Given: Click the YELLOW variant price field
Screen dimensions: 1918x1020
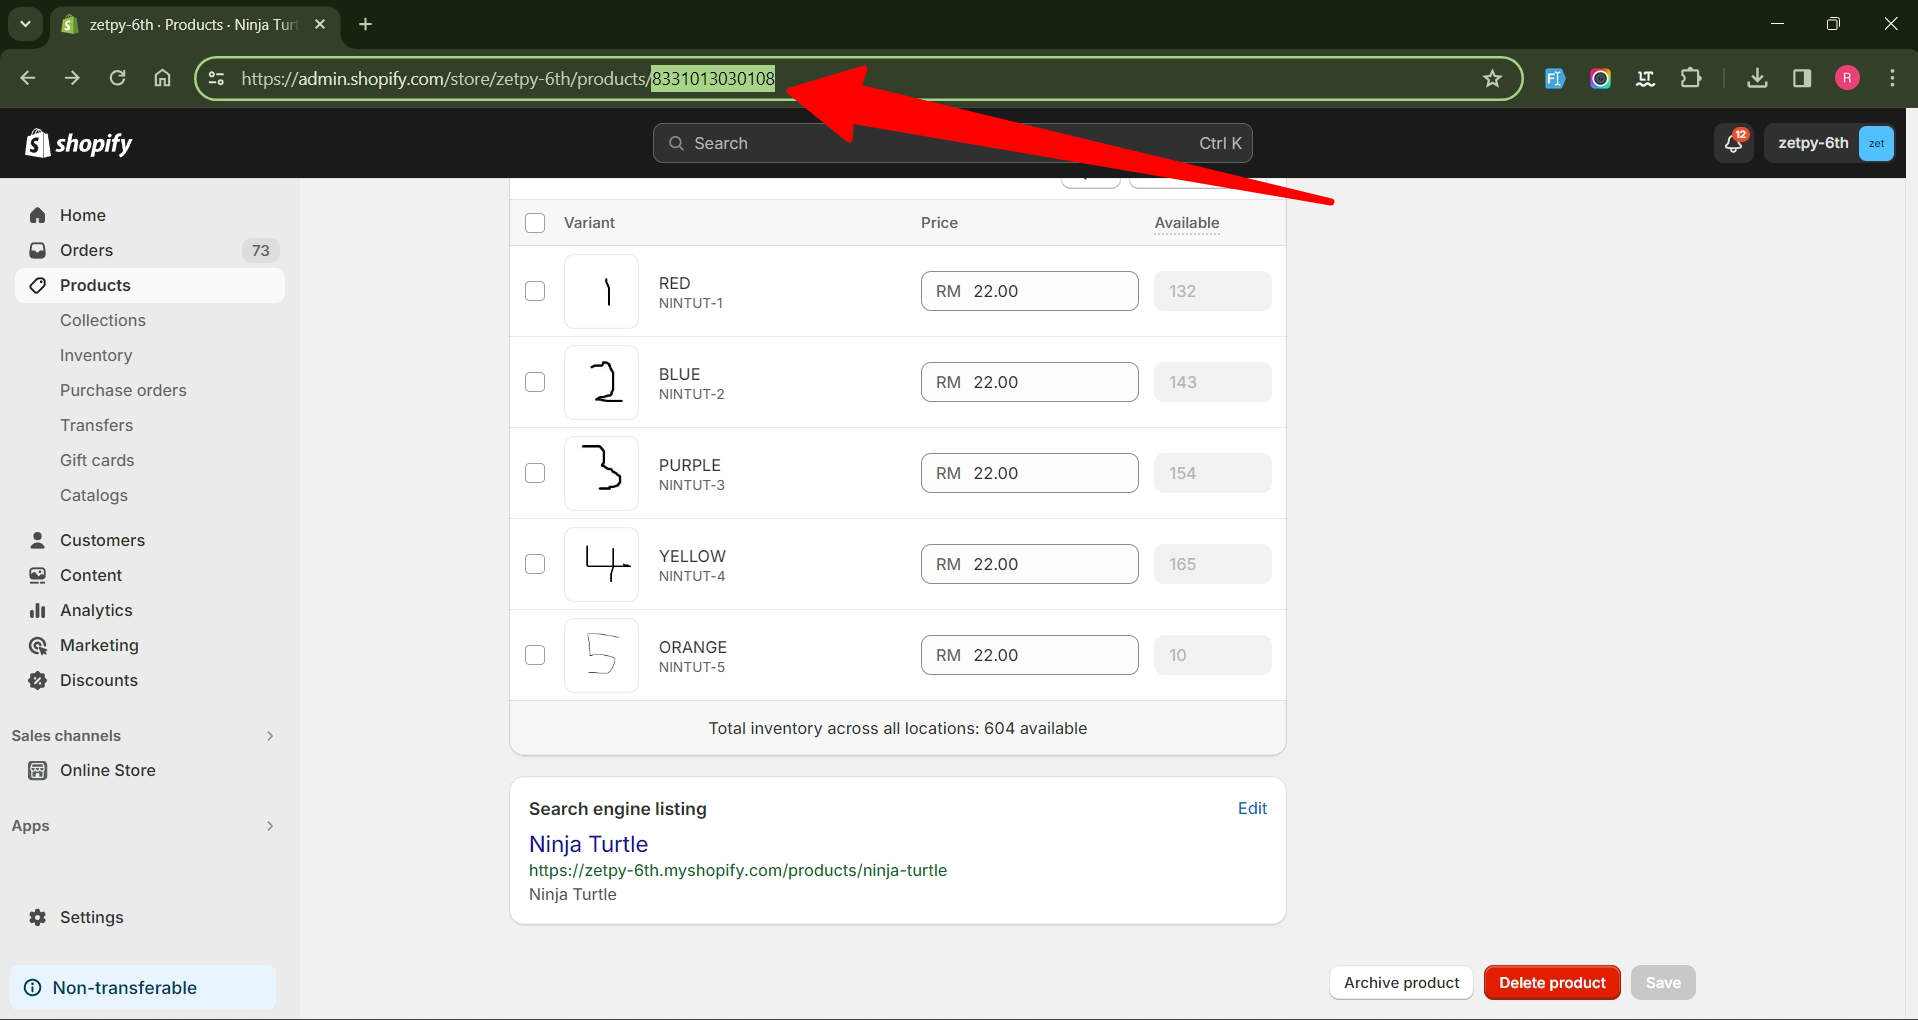Looking at the screenshot, I should tap(1029, 564).
